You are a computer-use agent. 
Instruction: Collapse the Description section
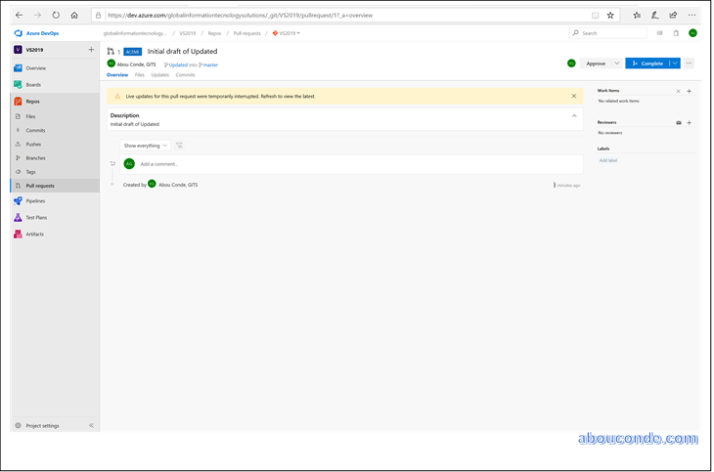coord(574,116)
